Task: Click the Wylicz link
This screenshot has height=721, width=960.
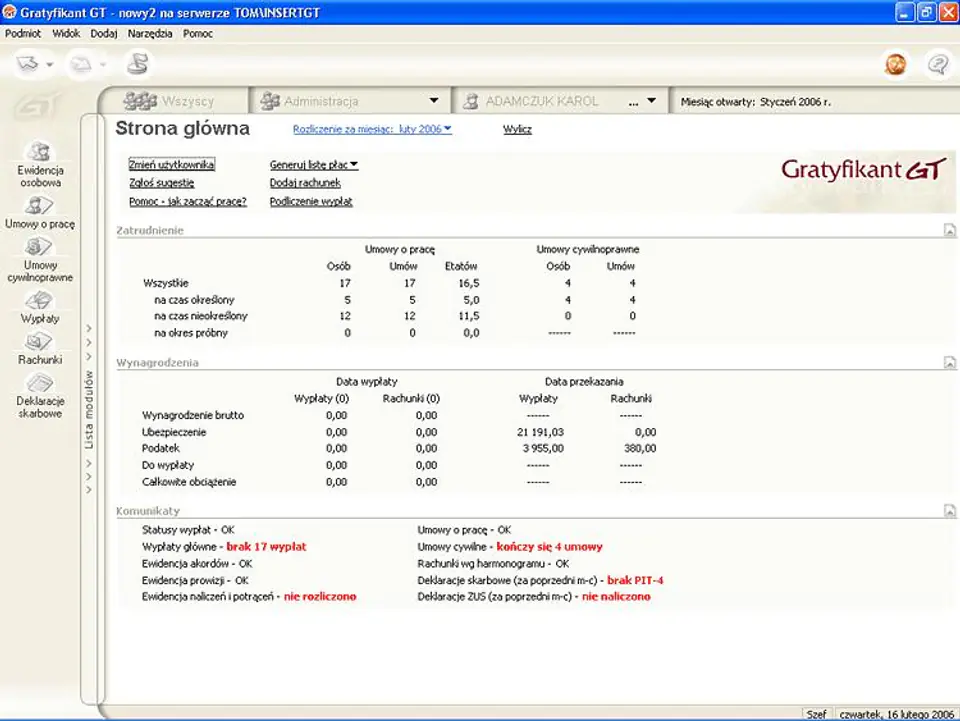Action: pyautogui.click(x=517, y=129)
